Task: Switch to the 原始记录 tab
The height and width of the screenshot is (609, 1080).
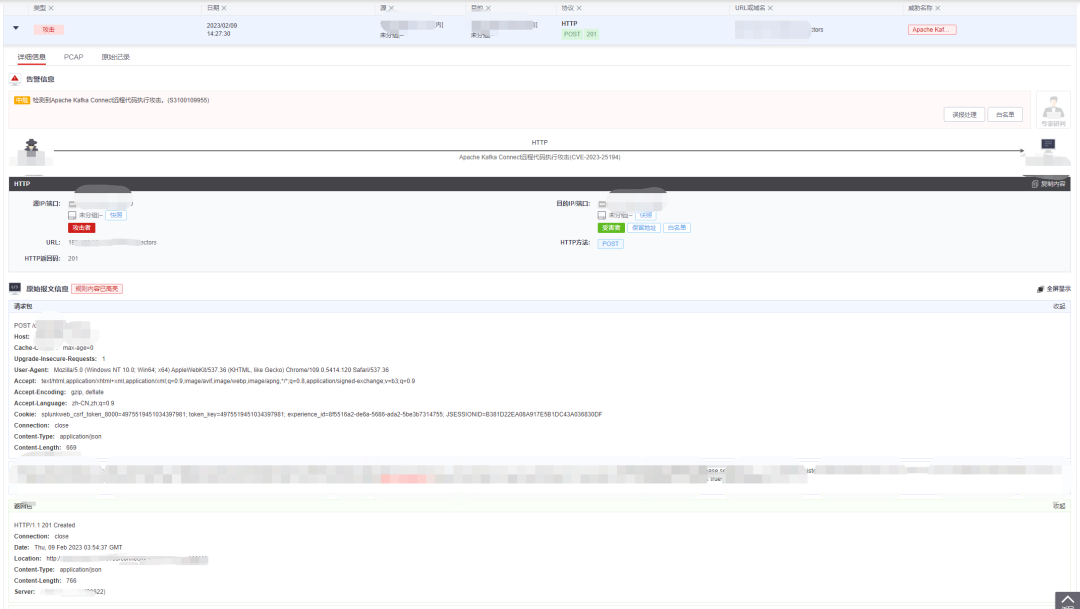Action: coord(116,57)
